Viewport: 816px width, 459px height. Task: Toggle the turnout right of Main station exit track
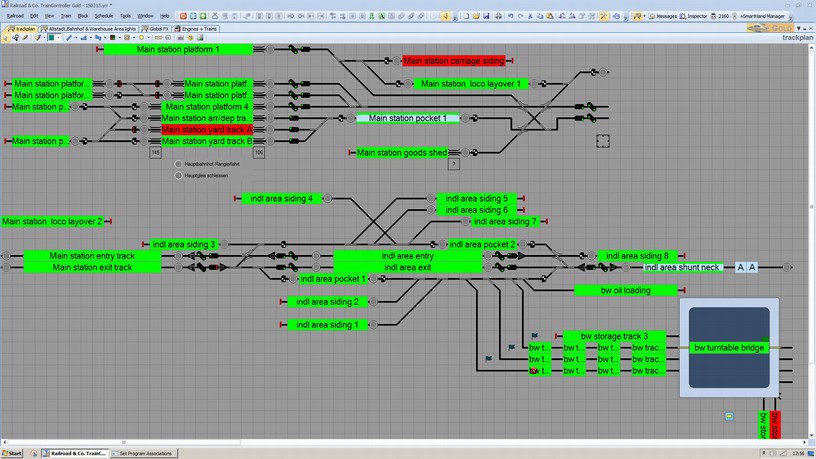[201, 267]
